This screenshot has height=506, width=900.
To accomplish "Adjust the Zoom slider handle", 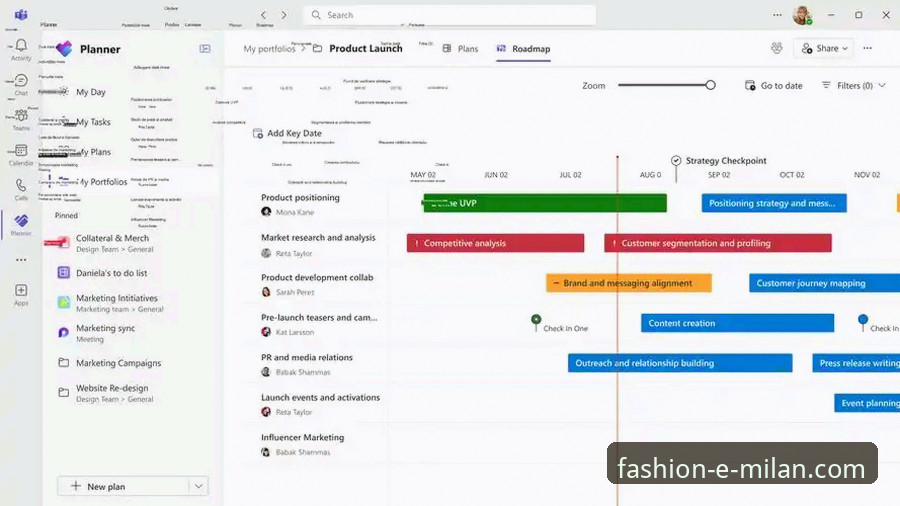I will (711, 86).
